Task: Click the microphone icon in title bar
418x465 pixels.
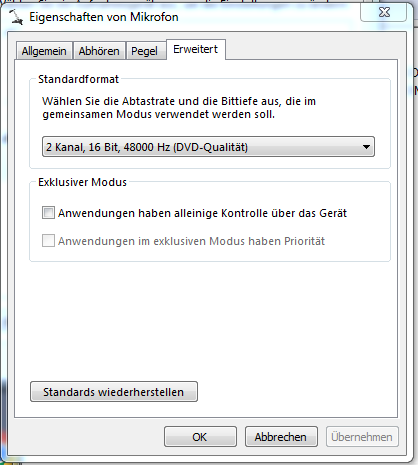Action: coord(16,17)
